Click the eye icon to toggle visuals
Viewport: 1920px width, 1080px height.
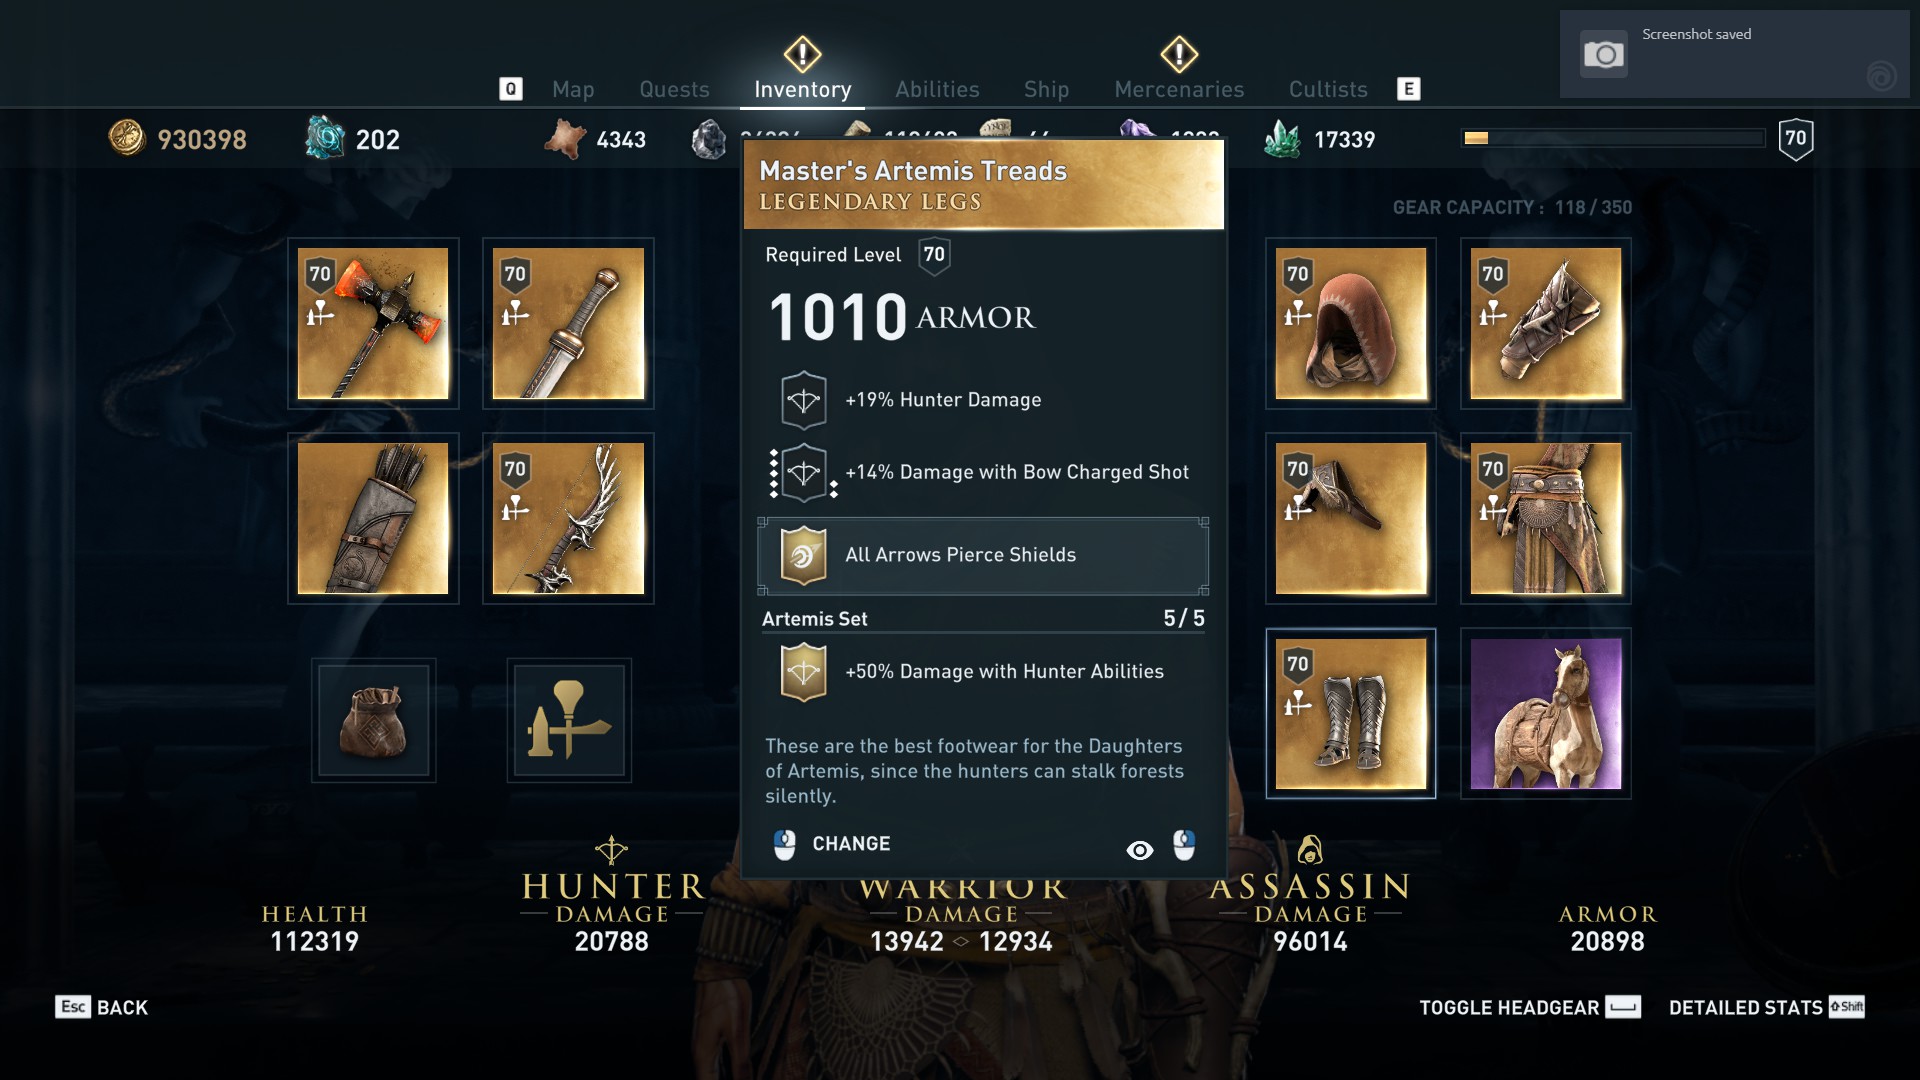point(1139,850)
